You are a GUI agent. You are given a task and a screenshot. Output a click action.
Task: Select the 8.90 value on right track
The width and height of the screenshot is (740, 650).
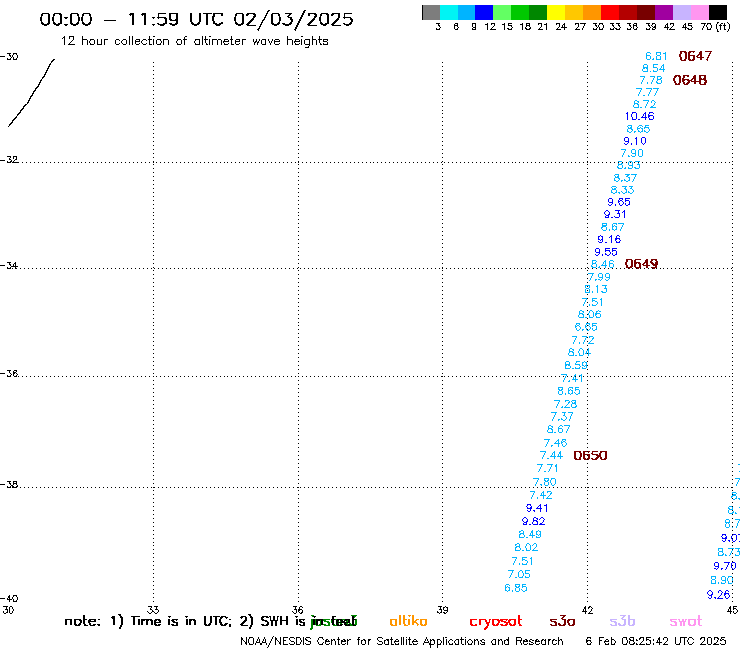tap(722, 581)
